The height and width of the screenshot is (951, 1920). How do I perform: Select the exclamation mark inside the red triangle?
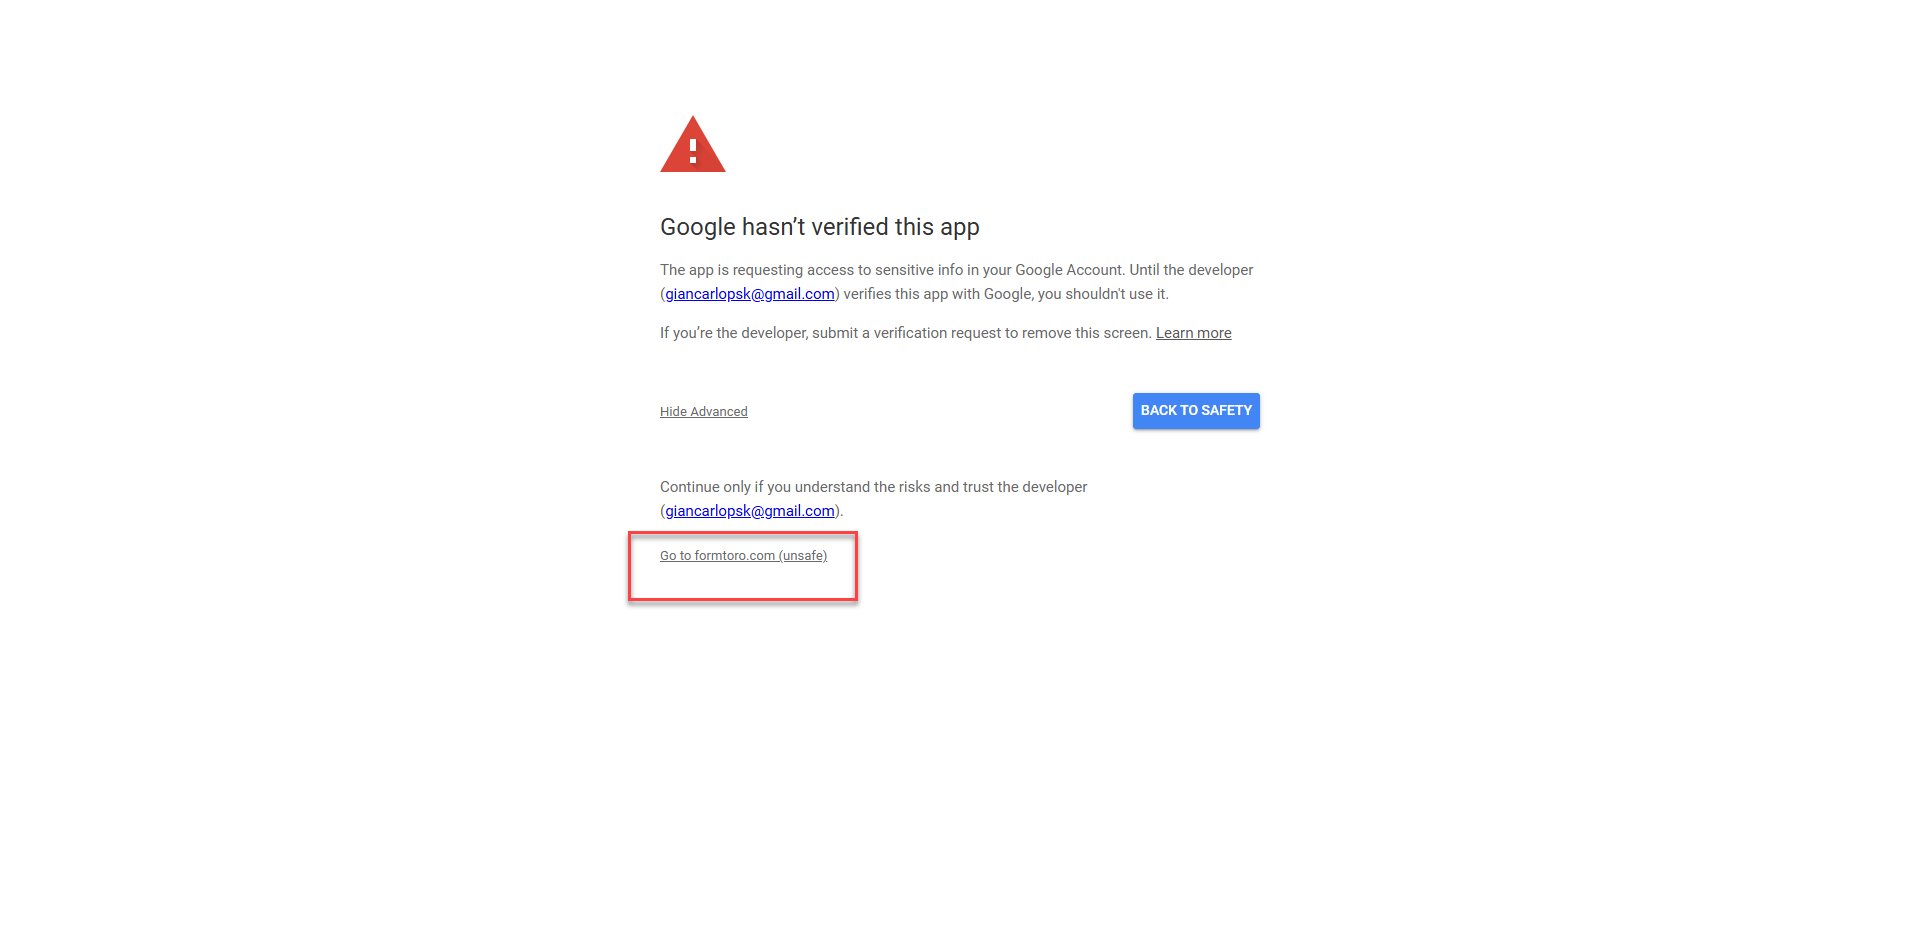693,151
